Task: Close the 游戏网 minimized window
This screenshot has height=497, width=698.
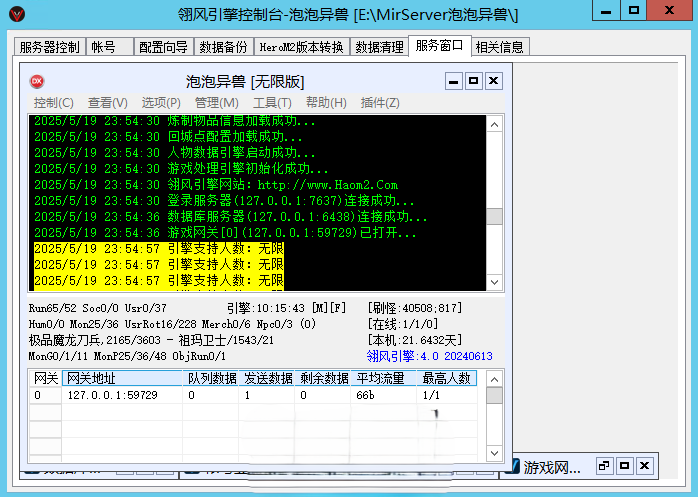Action: [x=644, y=467]
